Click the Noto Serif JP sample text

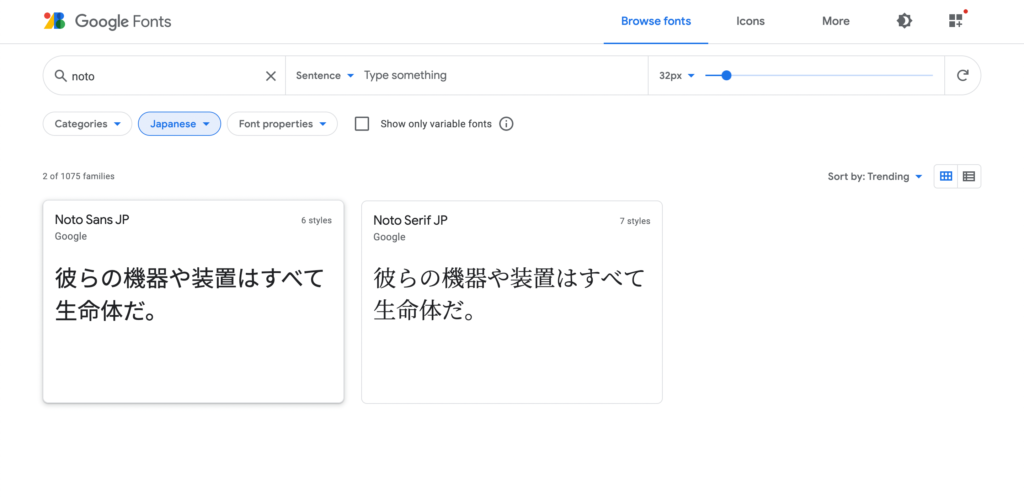(509, 295)
